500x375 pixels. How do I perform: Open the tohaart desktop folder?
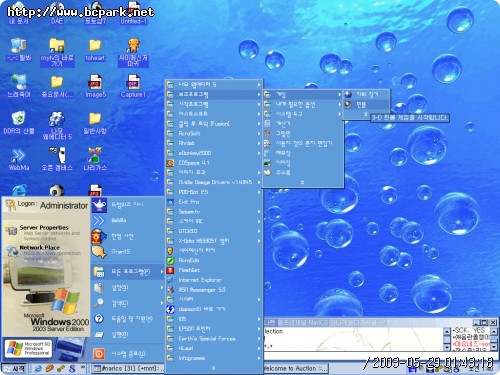tap(95, 50)
